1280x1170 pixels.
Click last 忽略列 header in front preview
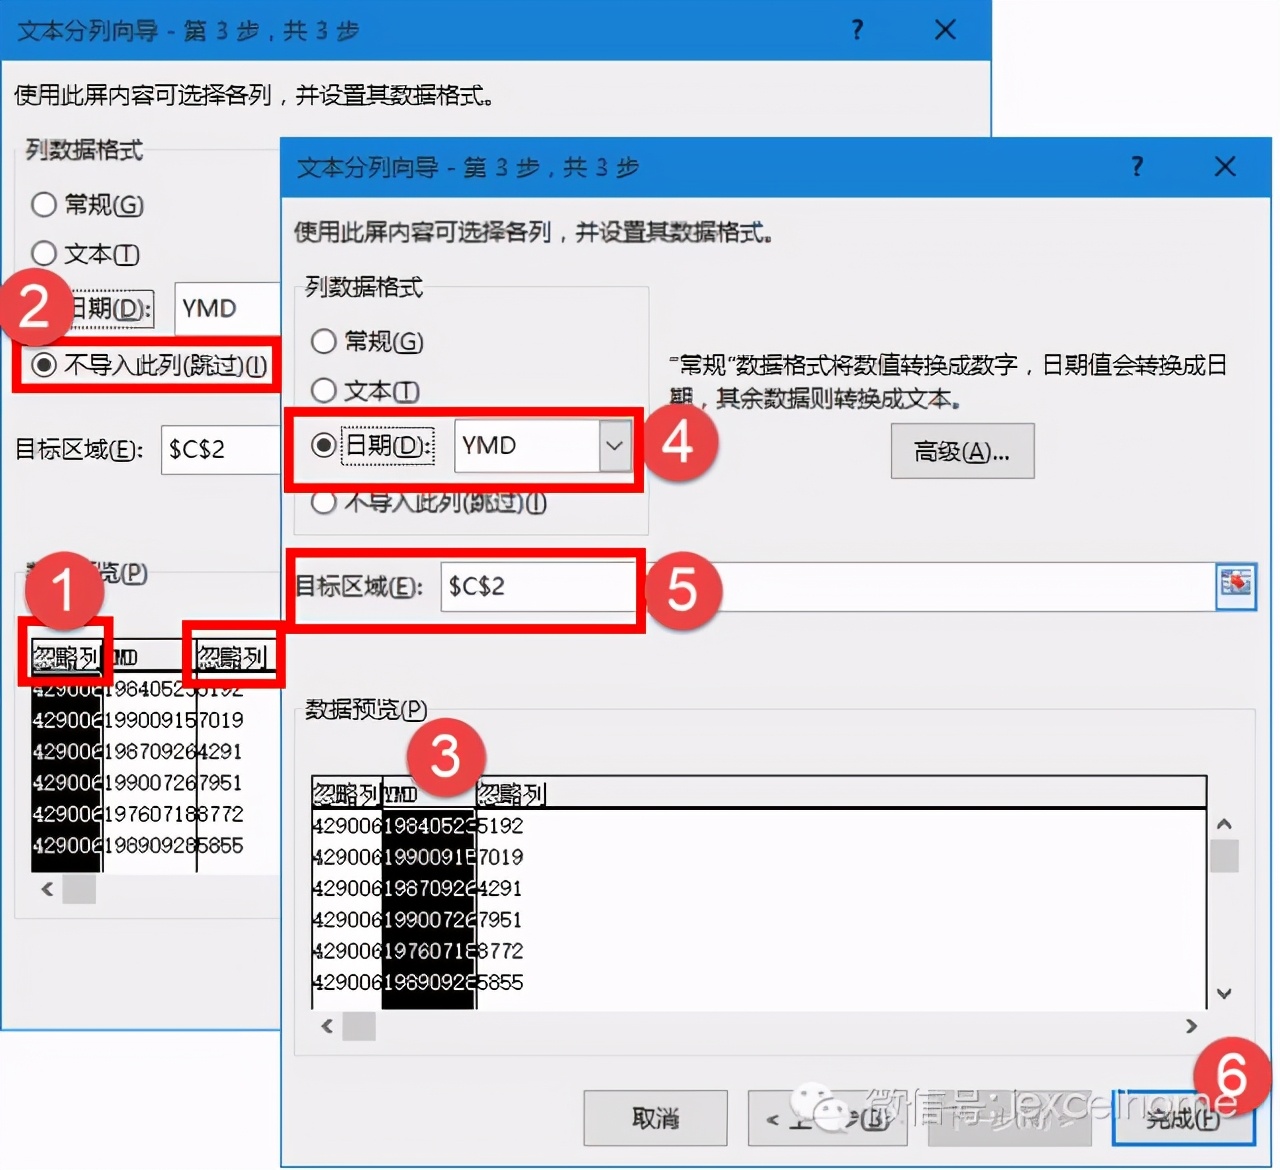(x=511, y=794)
